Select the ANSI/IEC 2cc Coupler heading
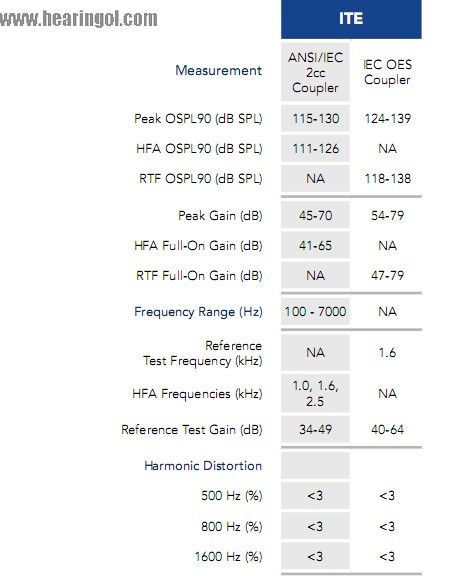The height and width of the screenshot is (576, 469). coord(315,72)
